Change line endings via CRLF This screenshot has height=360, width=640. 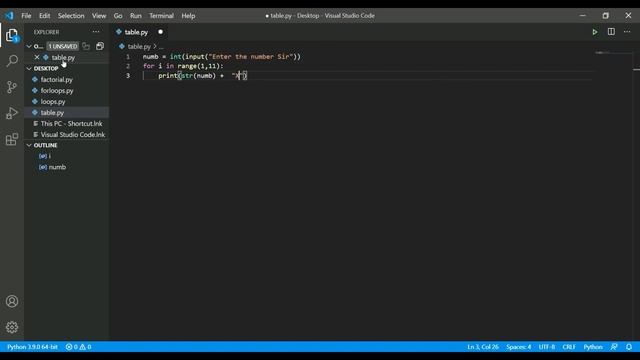(569, 347)
